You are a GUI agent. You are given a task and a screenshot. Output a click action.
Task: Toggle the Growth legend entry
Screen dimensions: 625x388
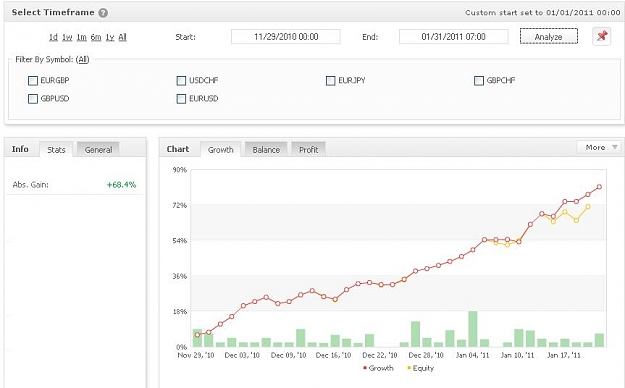pyautogui.click(x=378, y=368)
